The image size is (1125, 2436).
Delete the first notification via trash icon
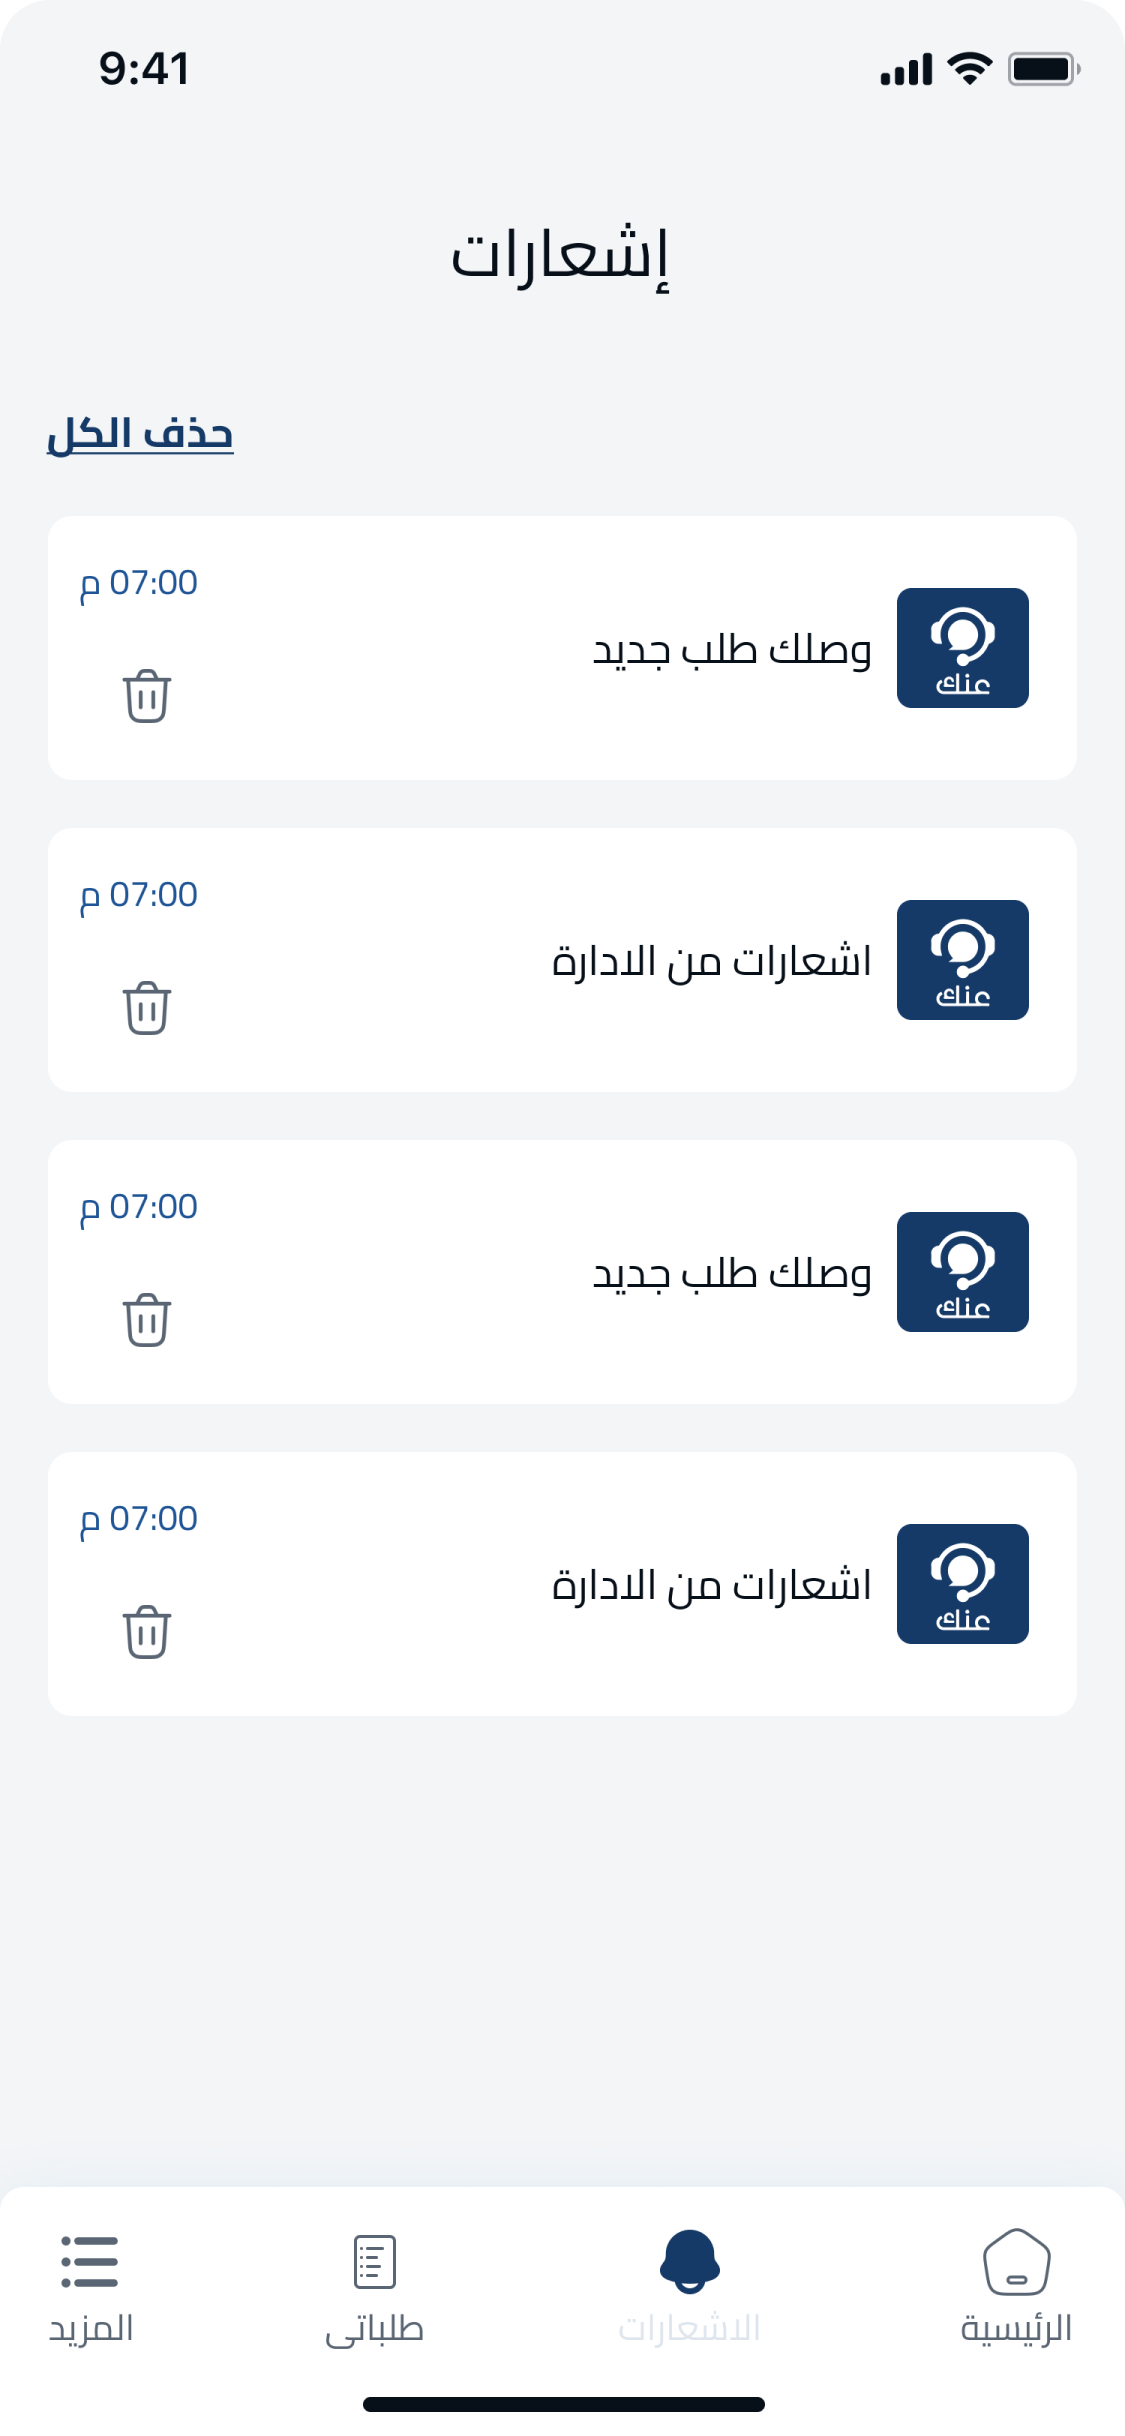(147, 696)
